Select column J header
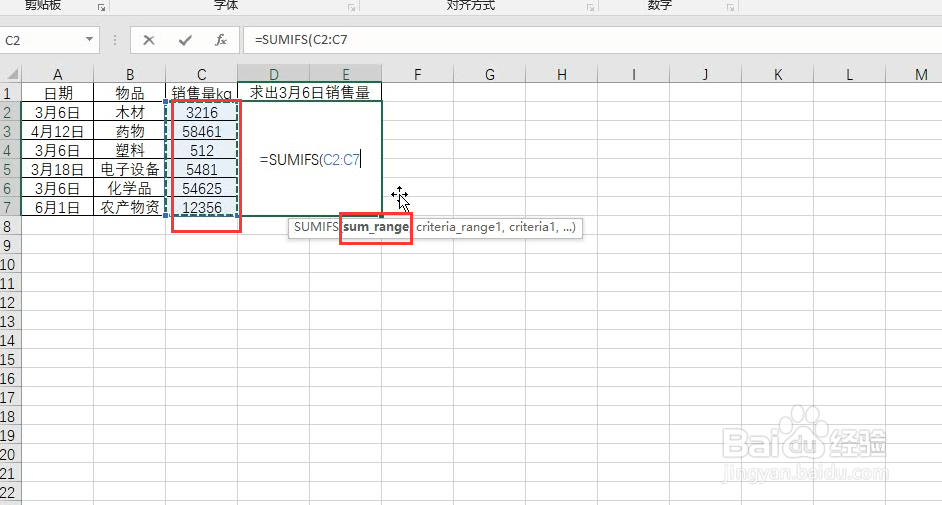Viewport: 942px width, 505px height. [705, 74]
